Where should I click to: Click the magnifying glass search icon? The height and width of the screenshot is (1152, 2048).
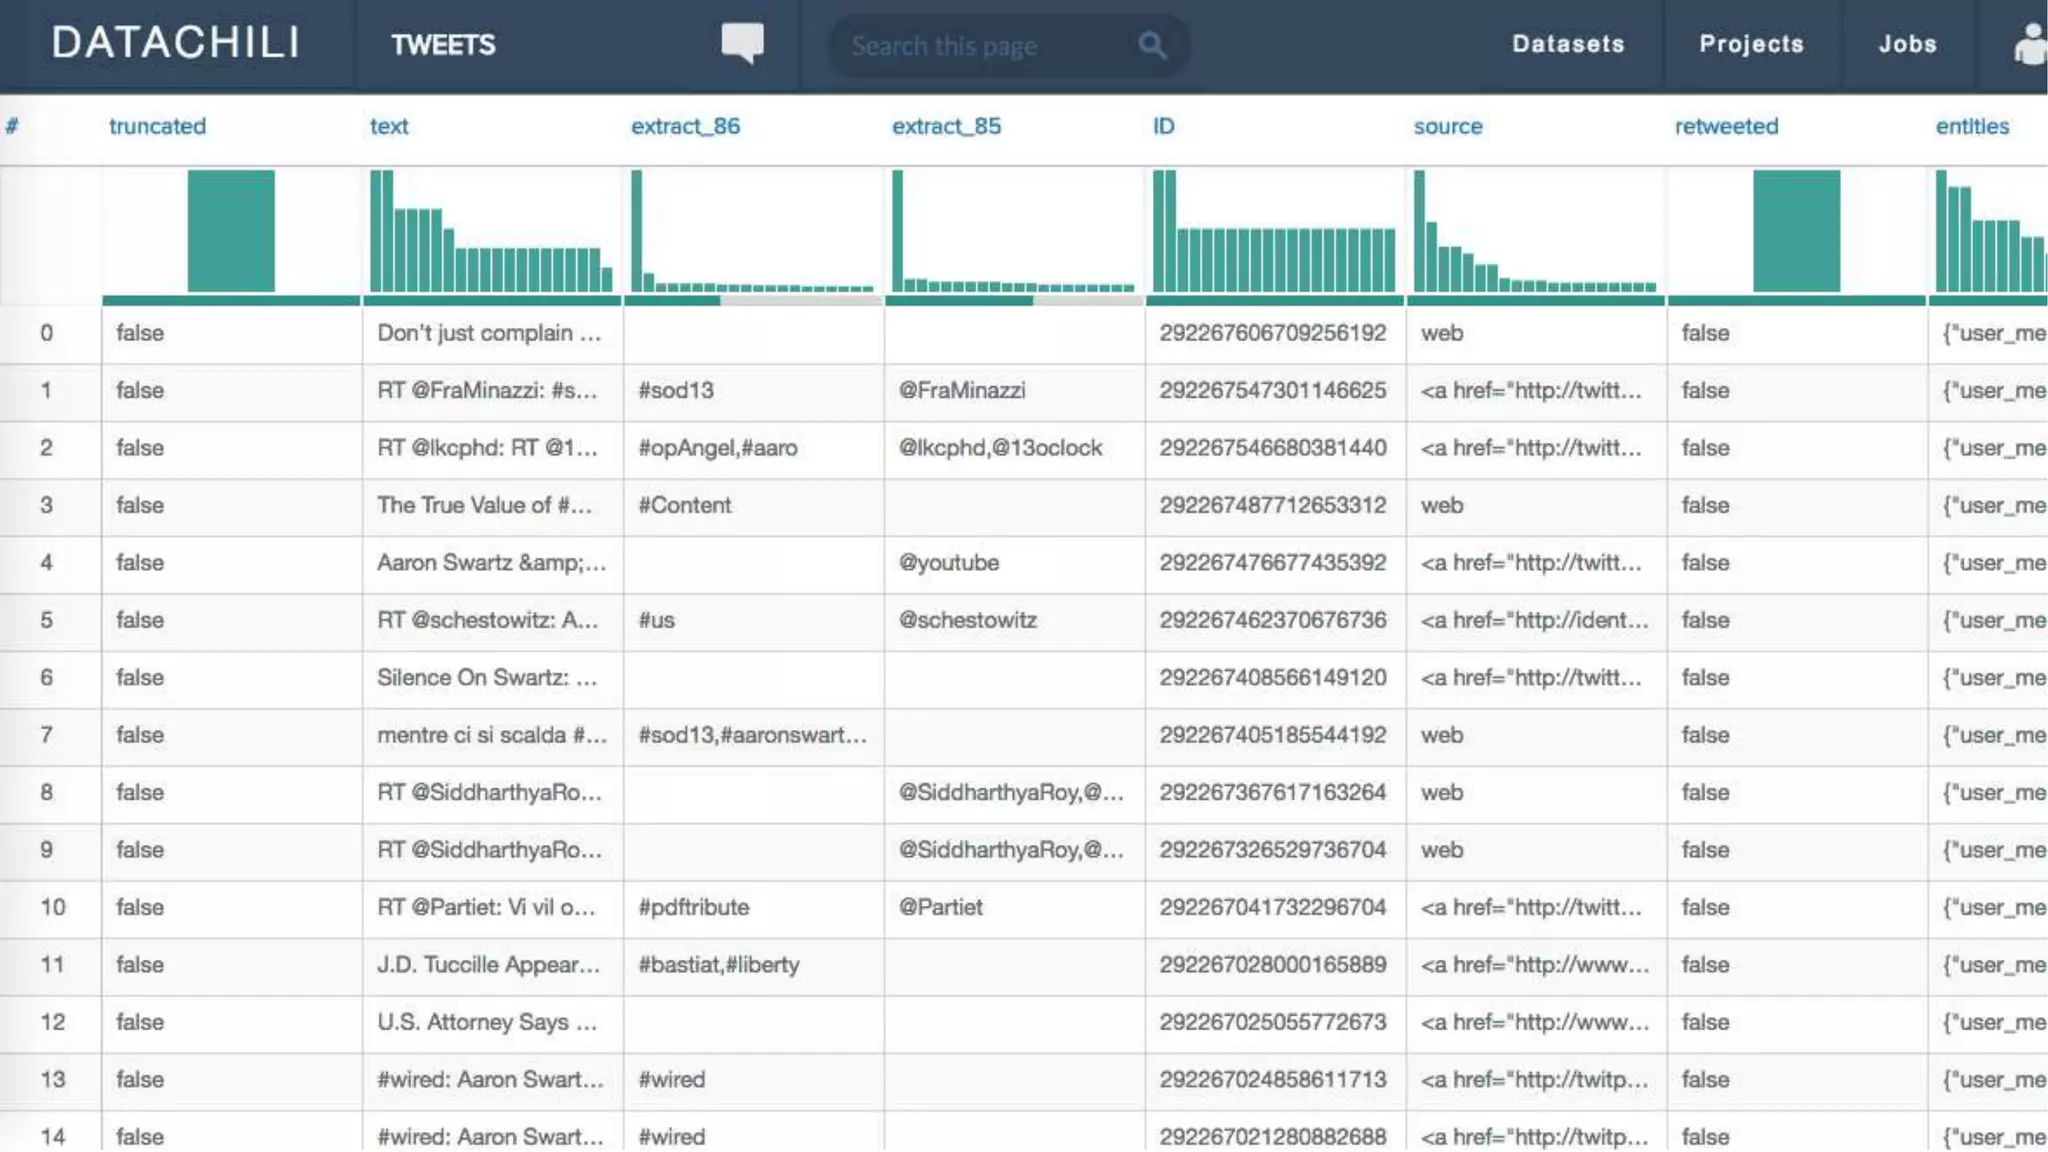tap(1152, 45)
